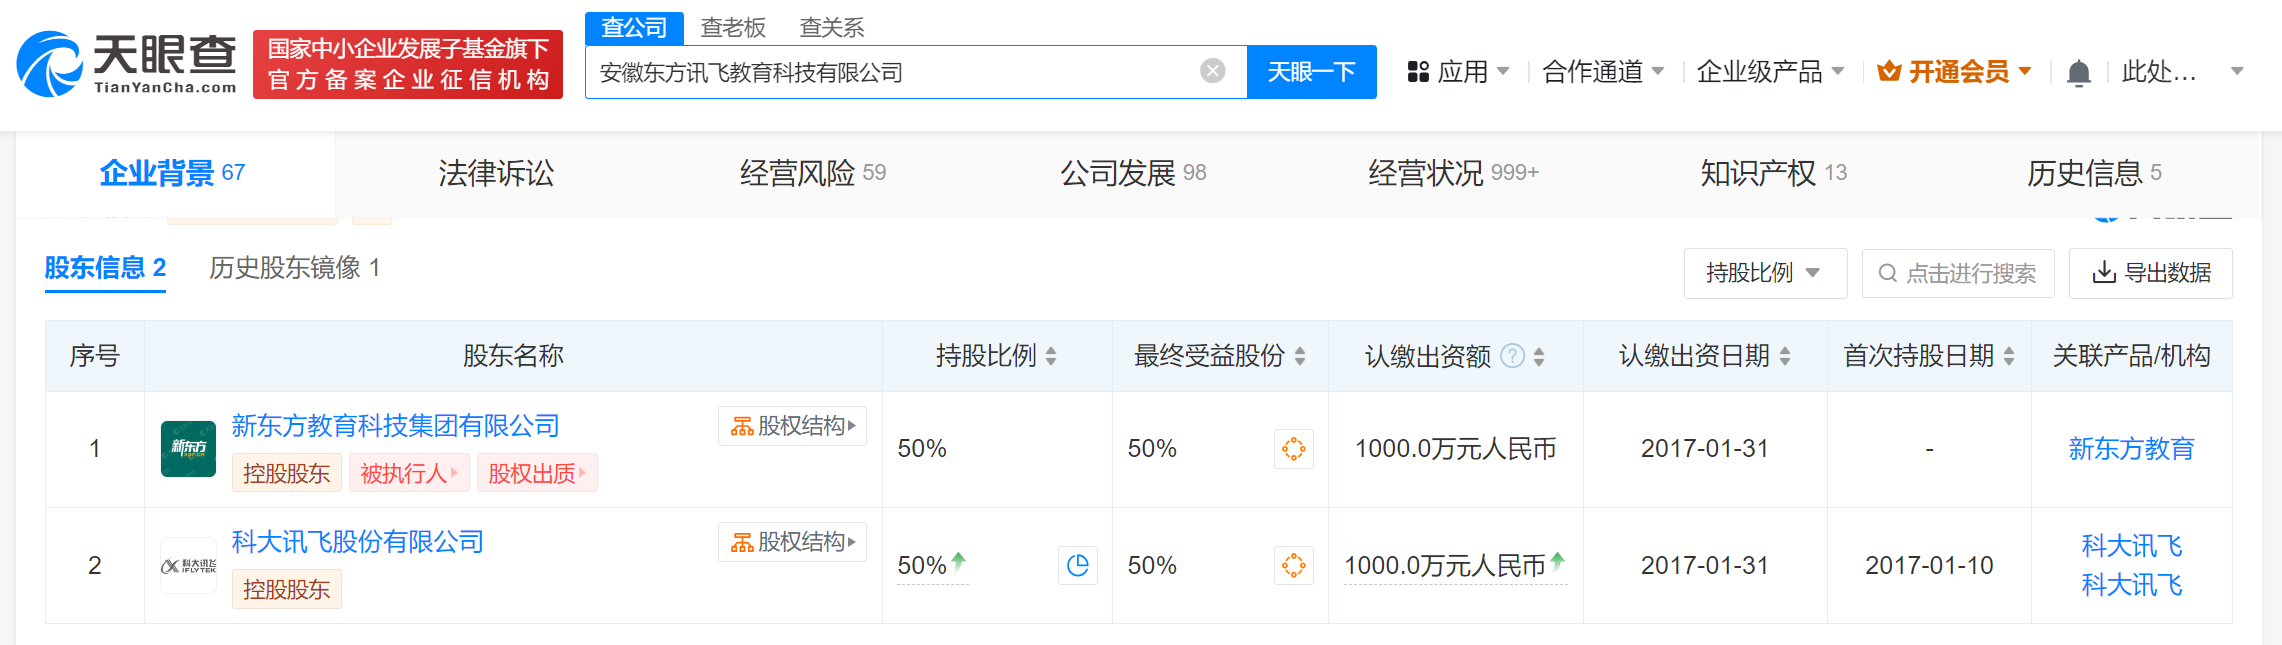The width and height of the screenshot is (2282, 645).
Task: Switch to 法律诉讼 tab
Action: click(496, 174)
